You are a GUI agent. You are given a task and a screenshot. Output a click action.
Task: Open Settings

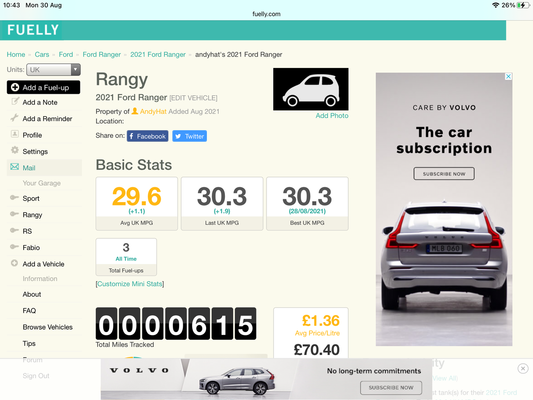(x=35, y=151)
